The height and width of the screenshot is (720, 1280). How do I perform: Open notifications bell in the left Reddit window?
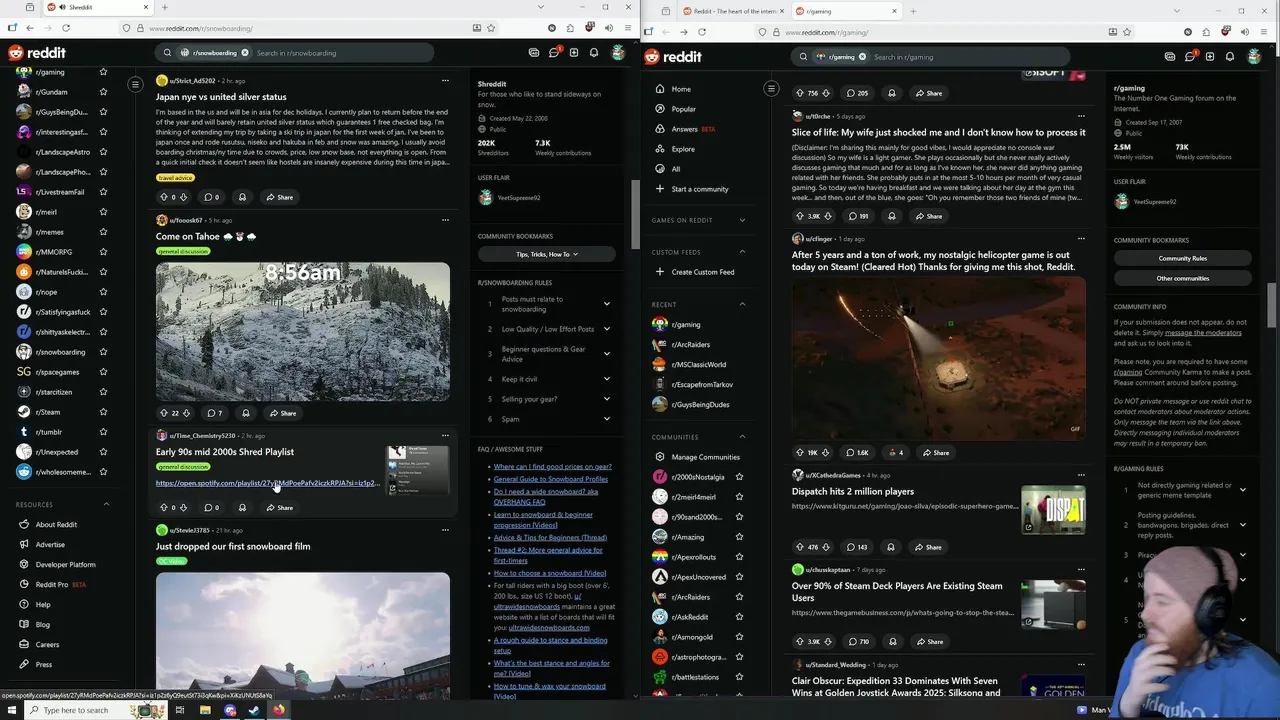(594, 52)
